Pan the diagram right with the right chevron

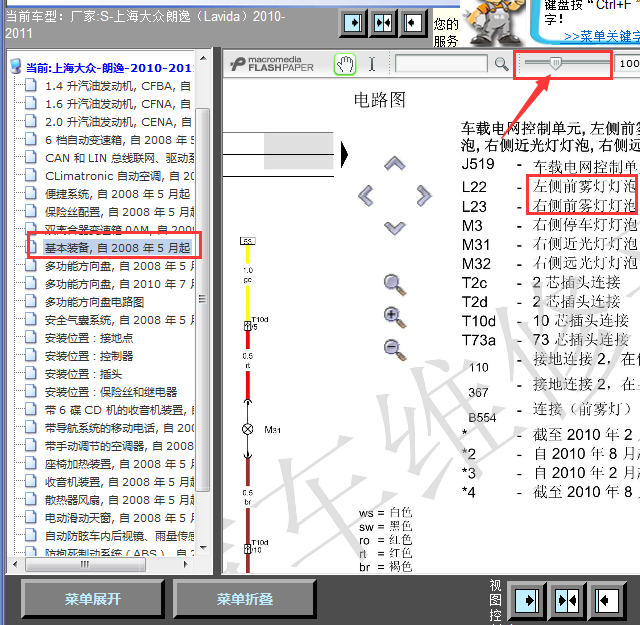click(424, 196)
